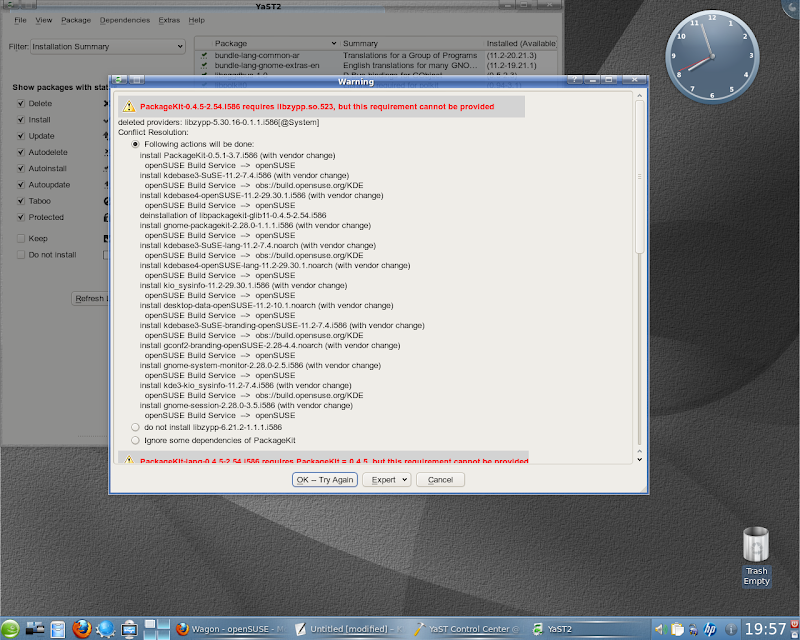Screen dimensions: 800x640
Task: Toggle the Autoupdate checkbox
Action: tap(21, 185)
